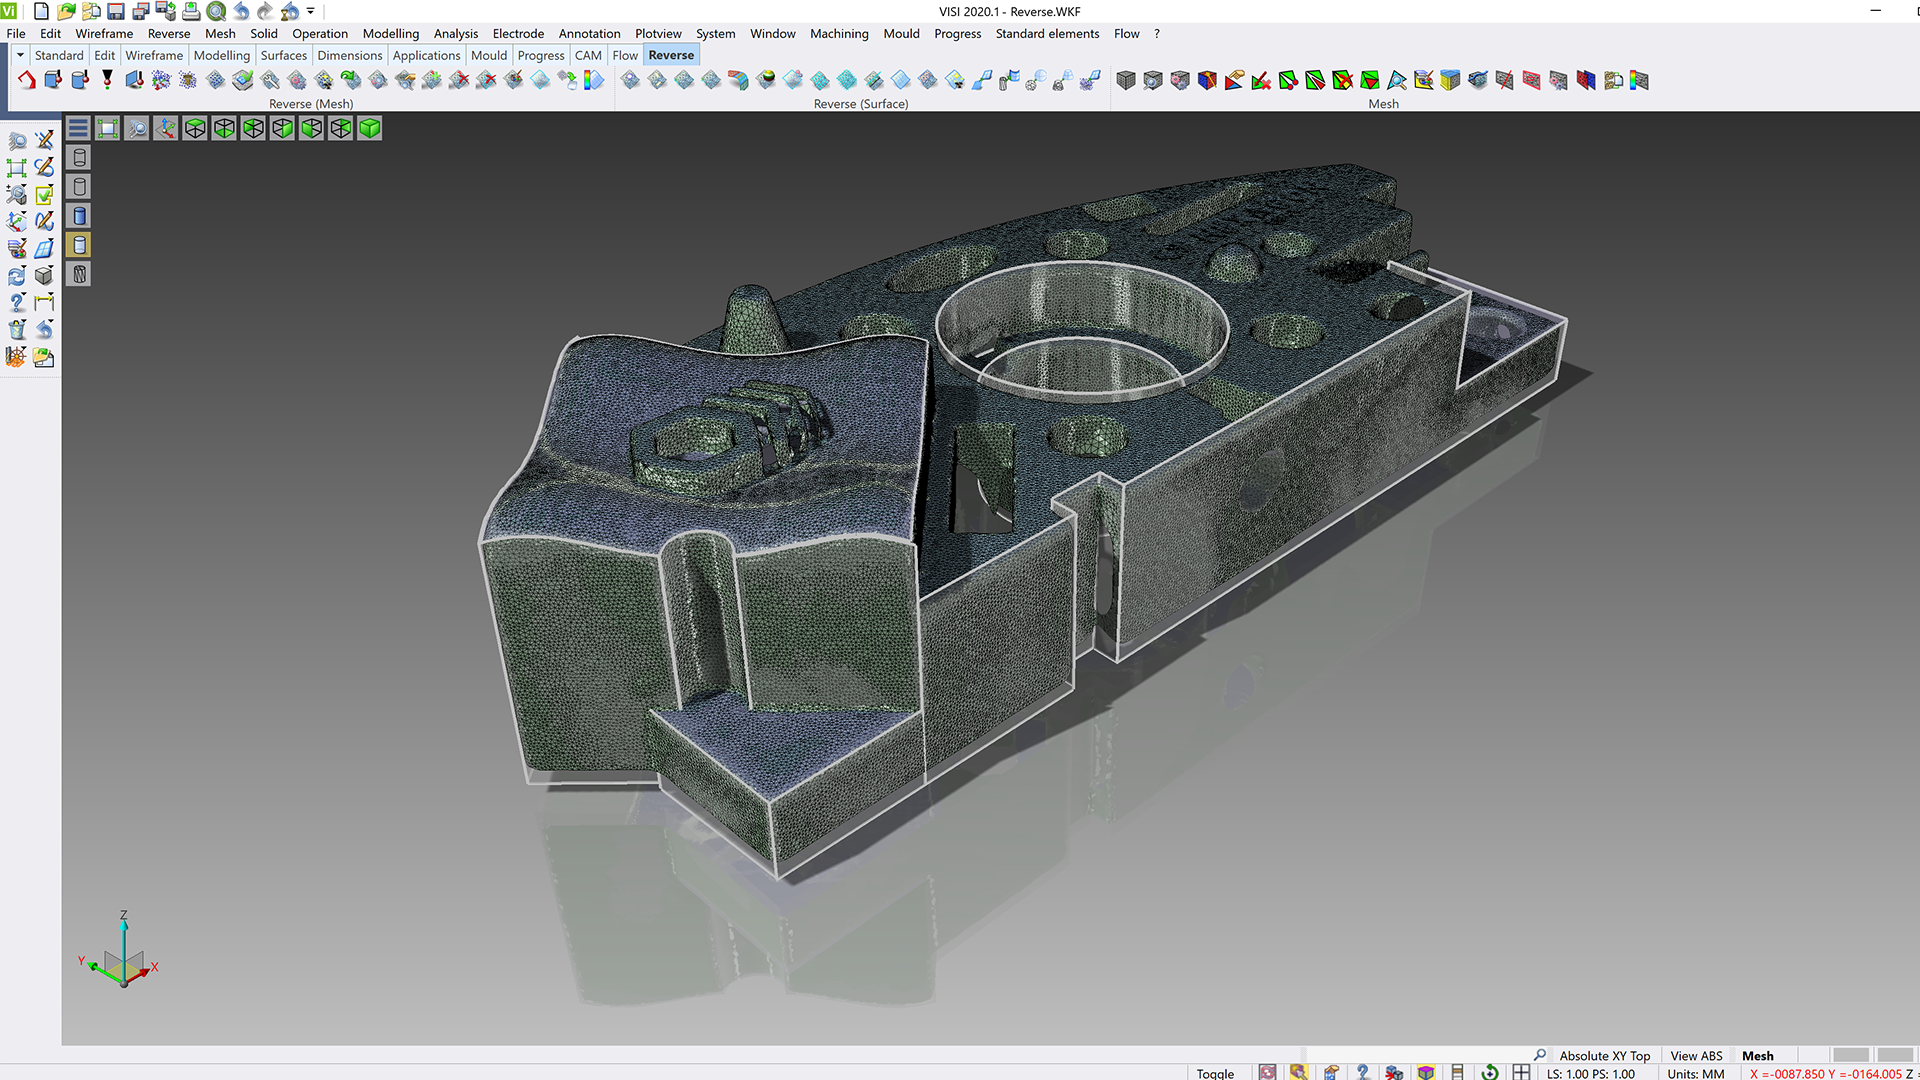Click the color gradient mesh analysis icon
This screenshot has height=1080, width=1920.
click(1638, 80)
